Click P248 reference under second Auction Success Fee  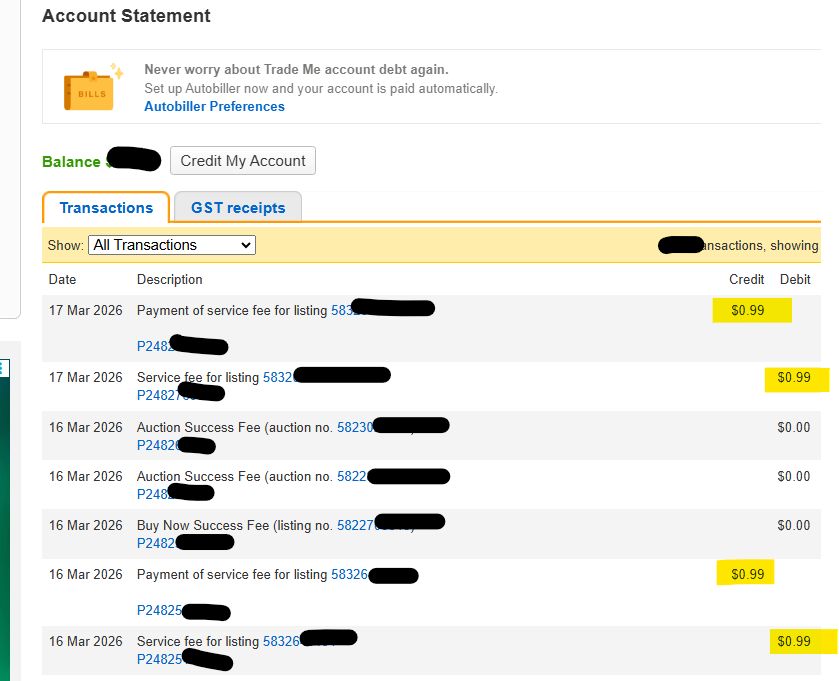tap(151, 493)
